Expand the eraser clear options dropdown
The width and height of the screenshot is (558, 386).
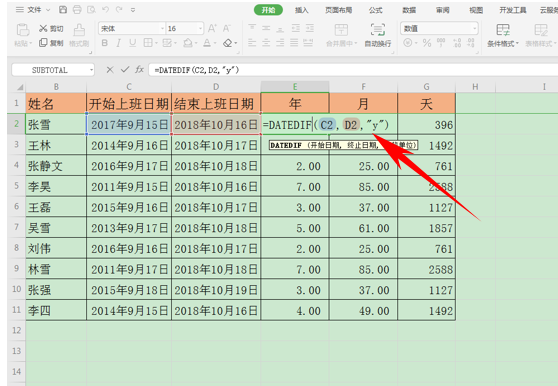(236, 43)
